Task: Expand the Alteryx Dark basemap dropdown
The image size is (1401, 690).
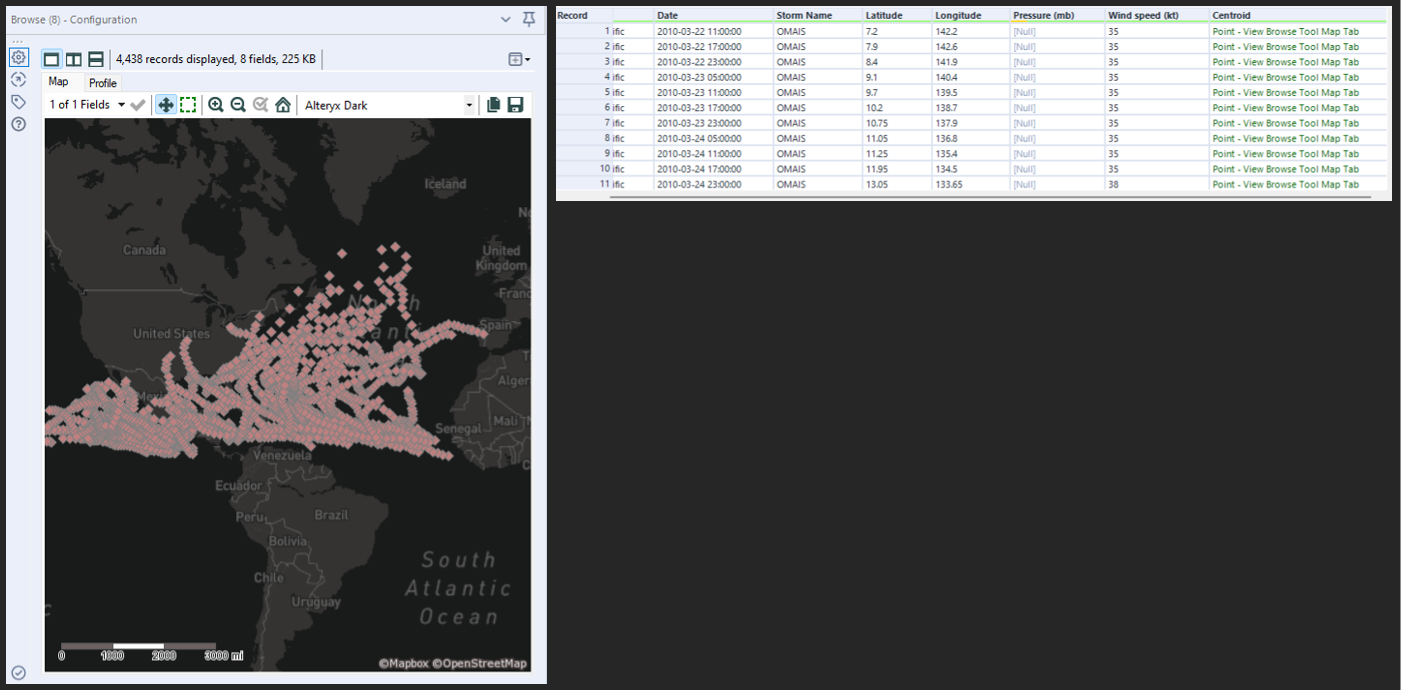Action: click(x=469, y=105)
